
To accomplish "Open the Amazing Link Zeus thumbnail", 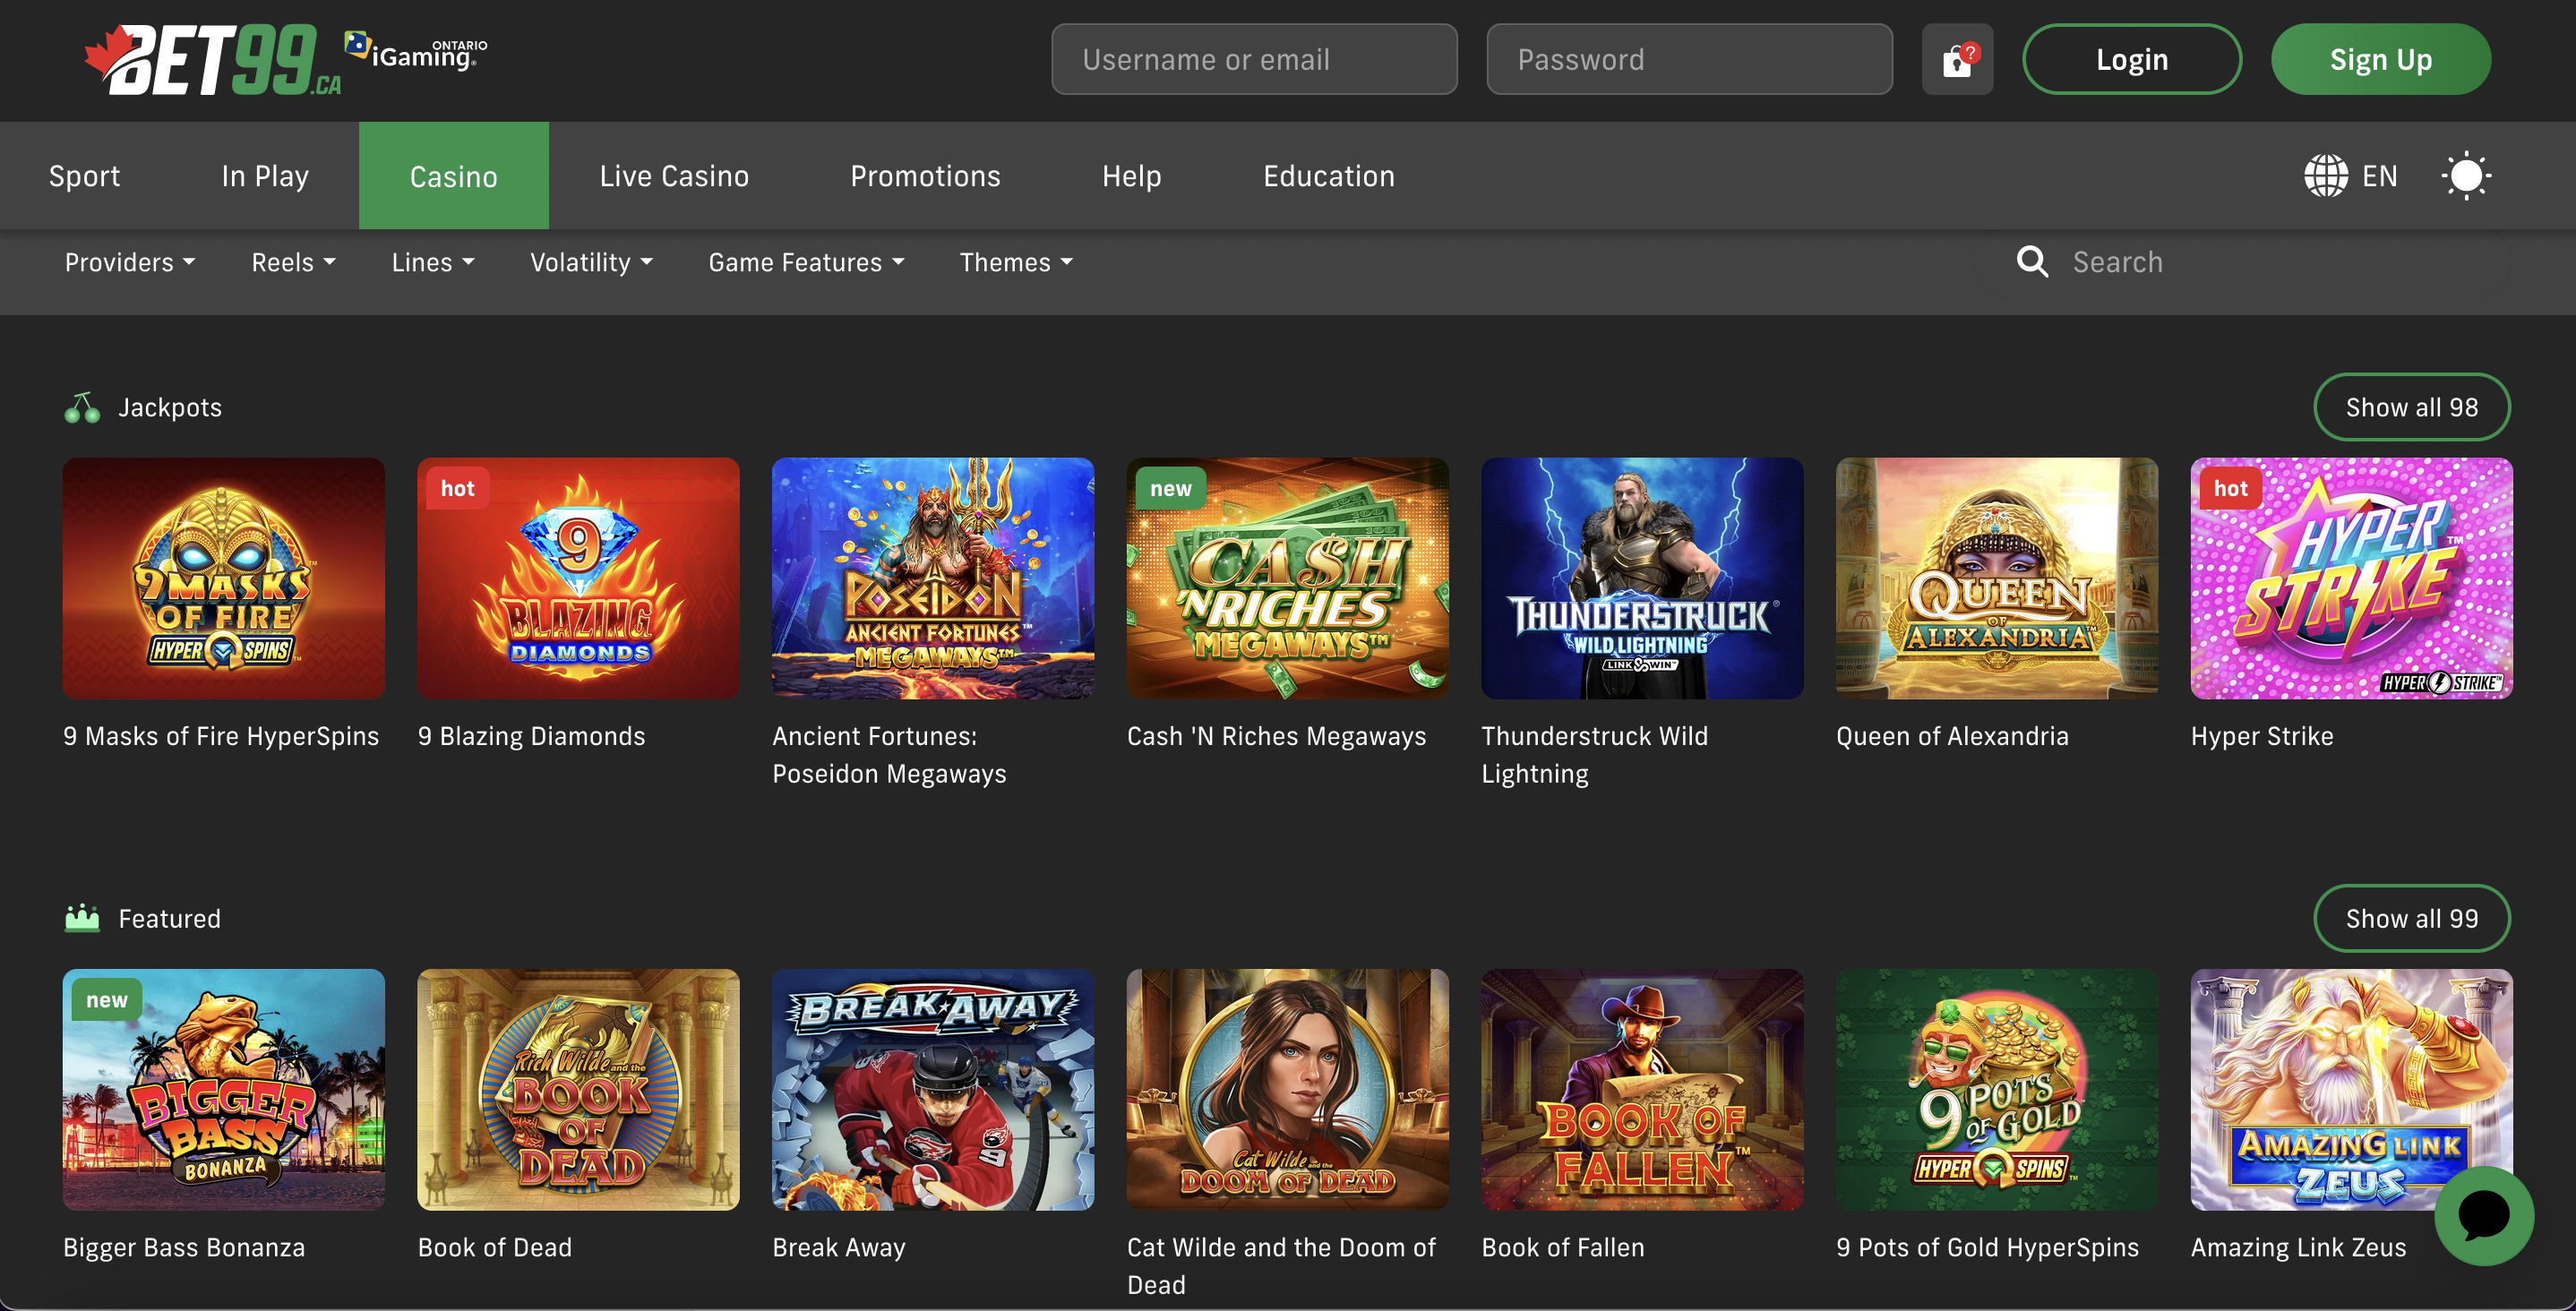I will (2352, 1089).
